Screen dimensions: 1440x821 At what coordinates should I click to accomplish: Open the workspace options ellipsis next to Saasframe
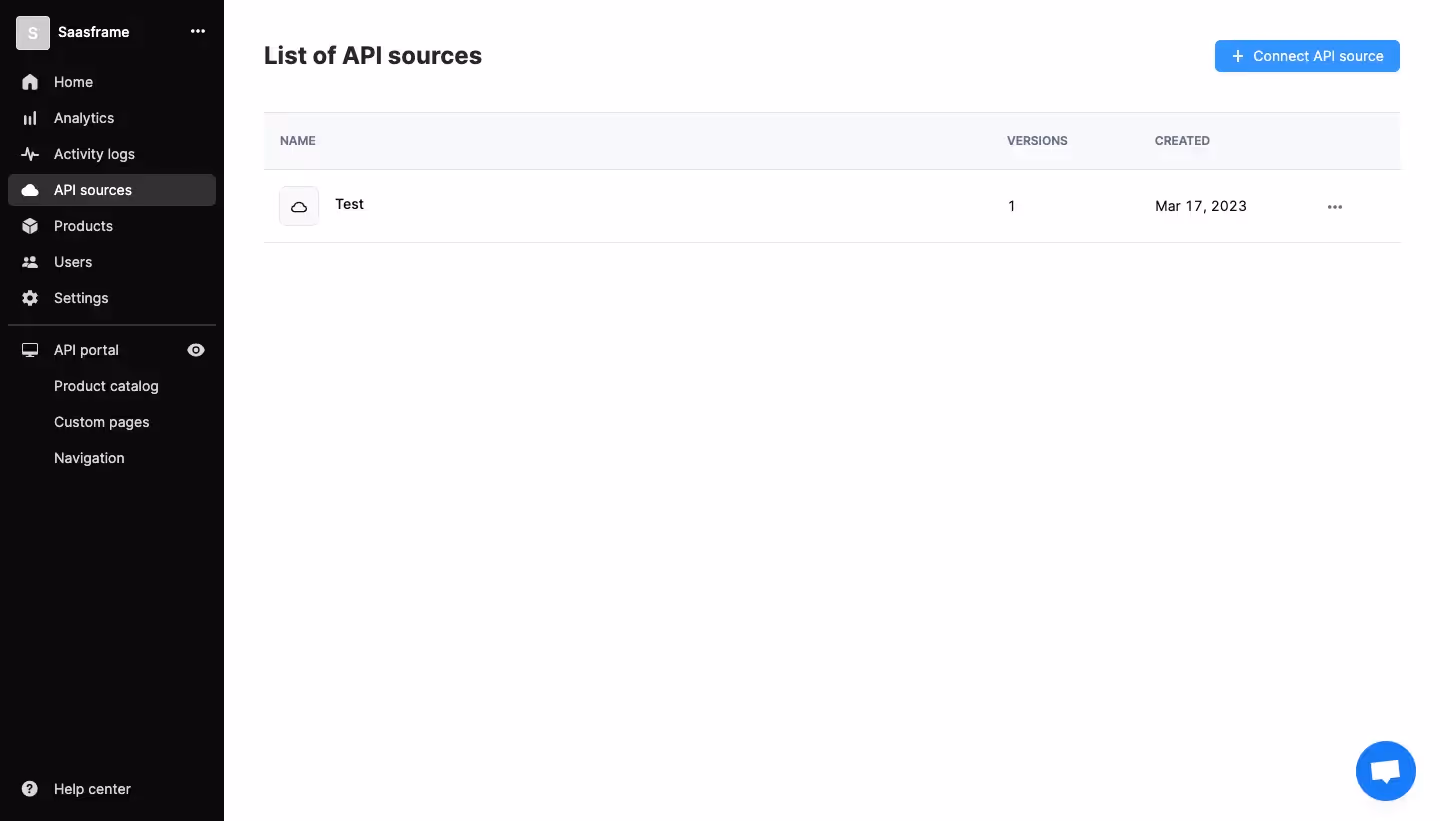198,31
